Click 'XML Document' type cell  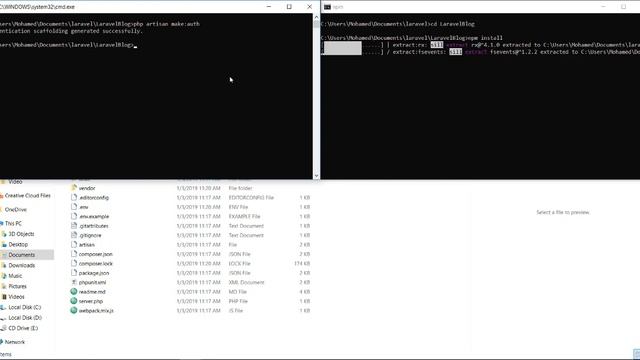pos(247,282)
